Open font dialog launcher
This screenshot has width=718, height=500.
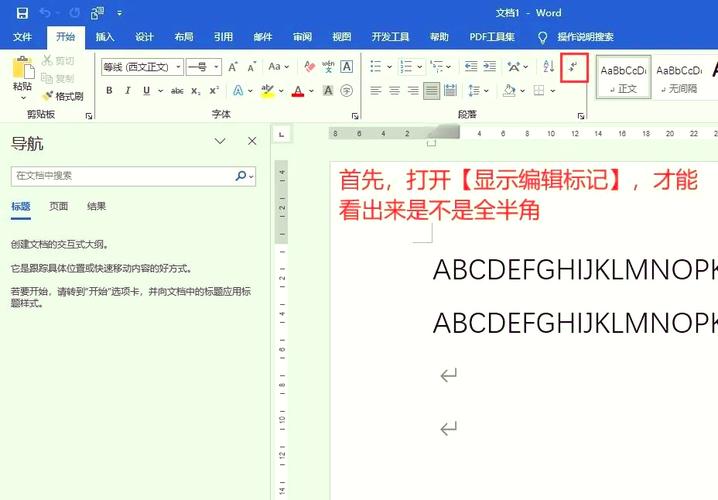coord(355,116)
